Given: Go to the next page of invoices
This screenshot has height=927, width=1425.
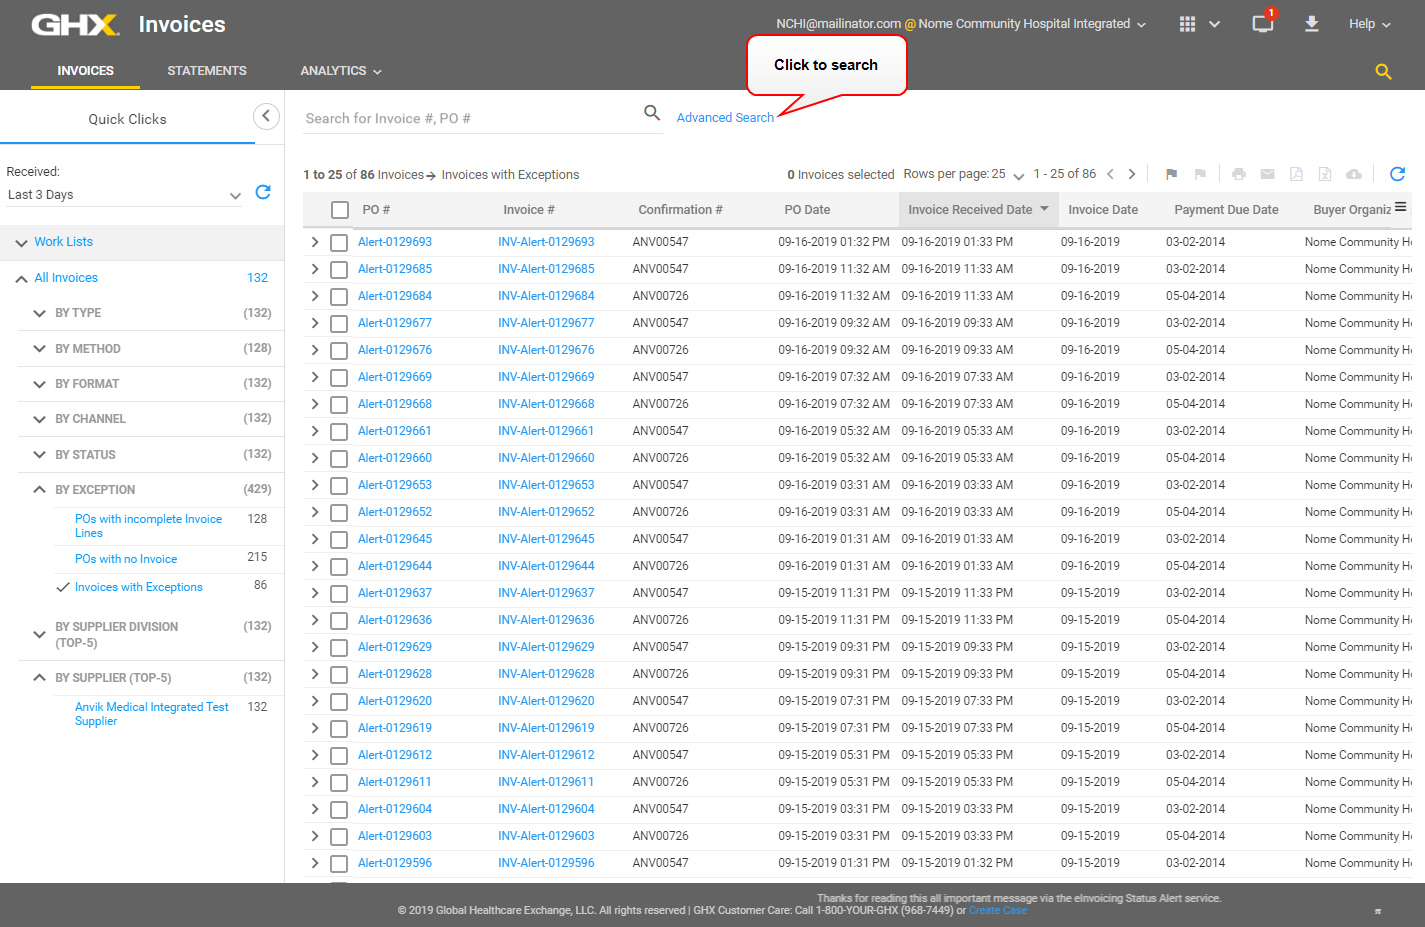Looking at the screenshot, I should (1132, 174).
